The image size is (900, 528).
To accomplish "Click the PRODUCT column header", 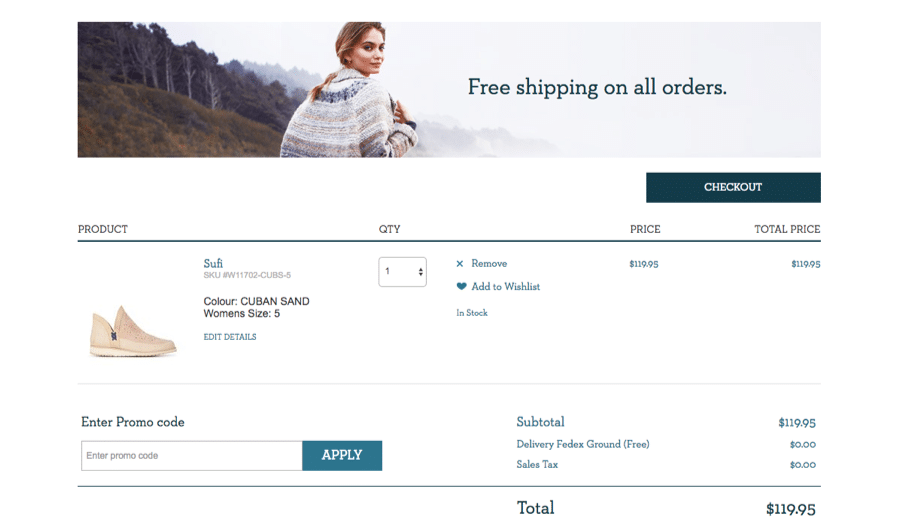I will coord(103,229).
